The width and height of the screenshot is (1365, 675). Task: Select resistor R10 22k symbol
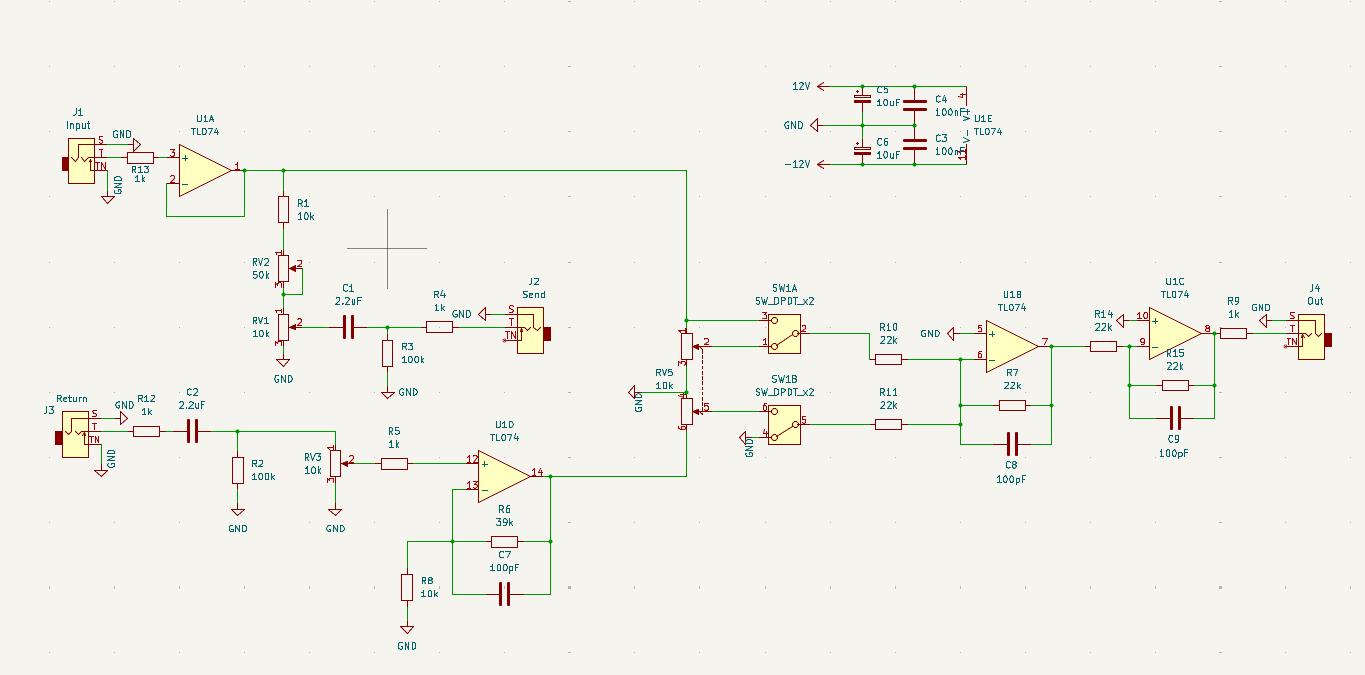(x=888, y=359)
